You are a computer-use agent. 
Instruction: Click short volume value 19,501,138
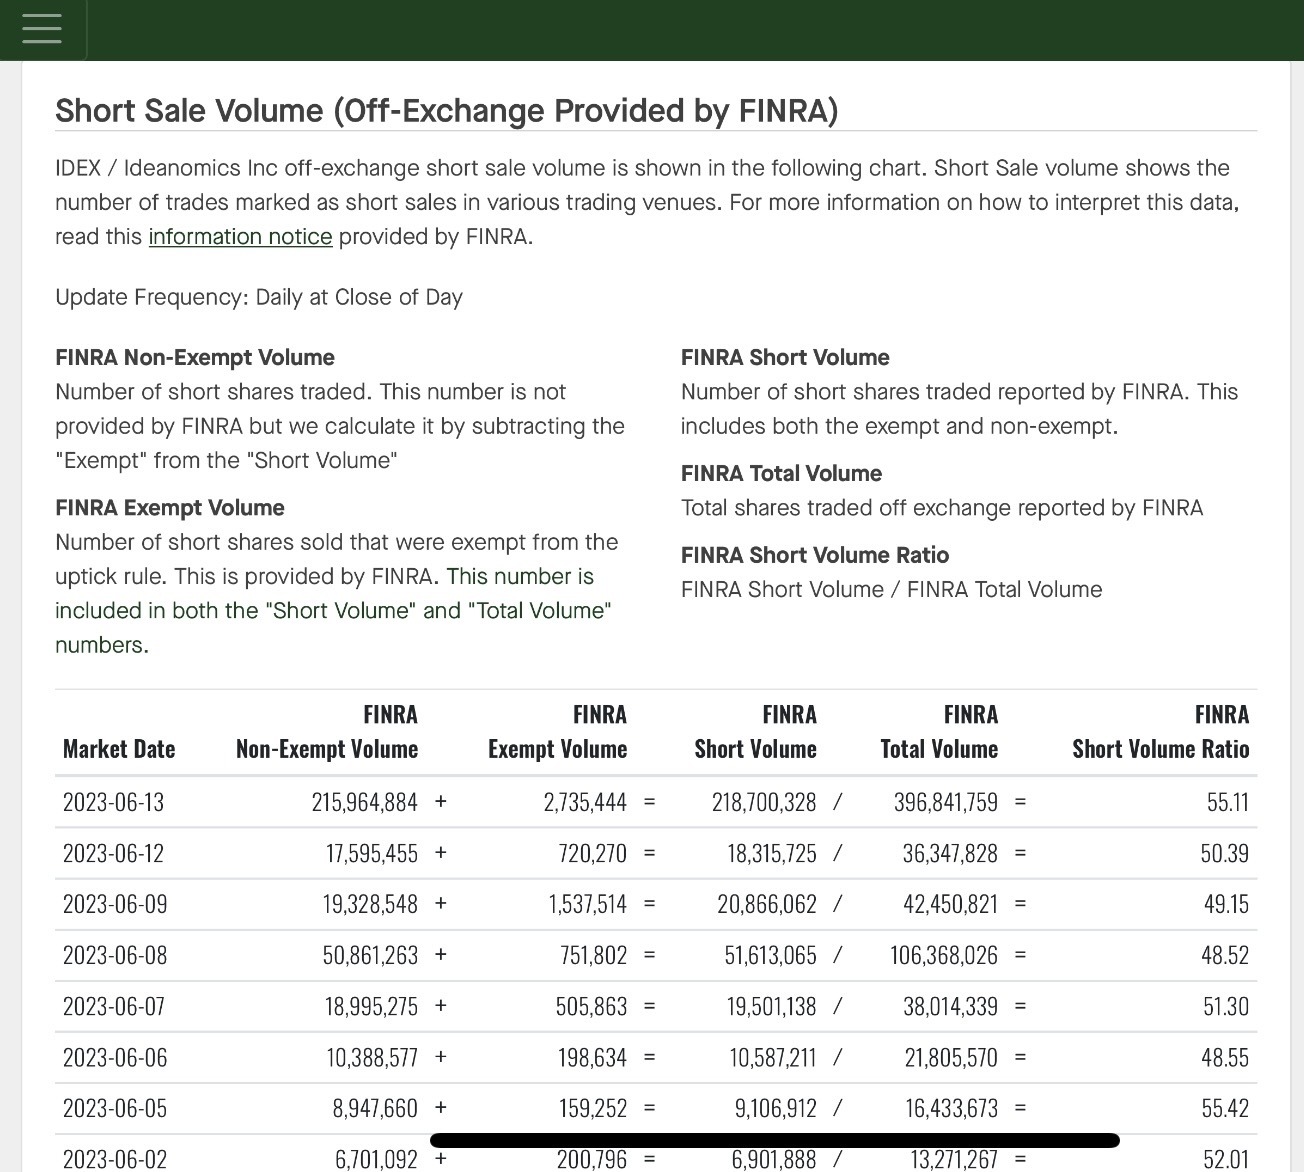(772, 1007)
